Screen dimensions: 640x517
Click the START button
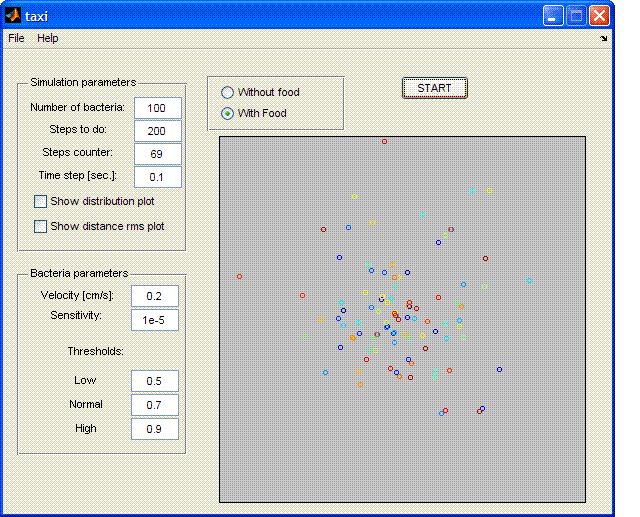[x=435, y=88]
